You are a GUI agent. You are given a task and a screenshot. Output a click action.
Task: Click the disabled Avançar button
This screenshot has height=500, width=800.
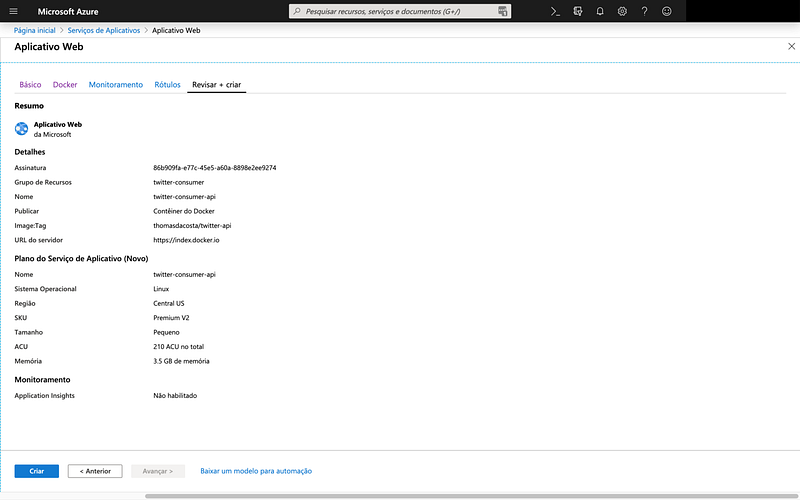pos(158,471)
